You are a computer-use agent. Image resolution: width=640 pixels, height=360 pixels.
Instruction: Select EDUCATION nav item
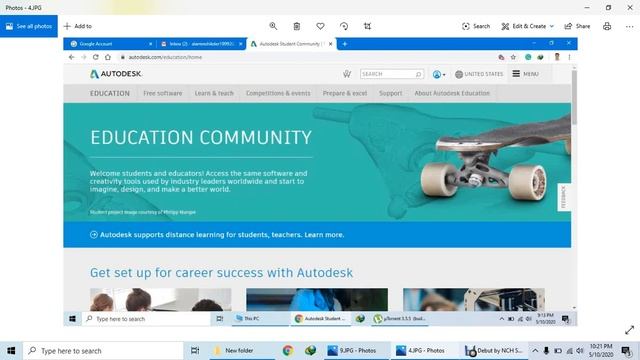110,93
